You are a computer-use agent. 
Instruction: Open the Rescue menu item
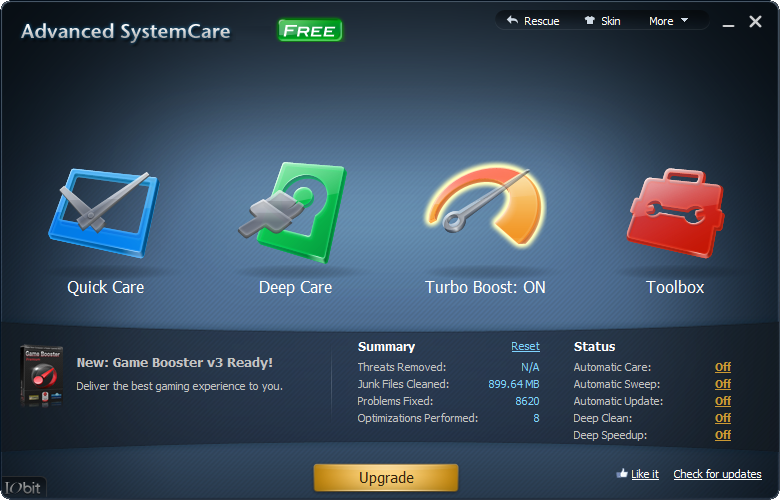pyautogui.click(x=533, y=21)
